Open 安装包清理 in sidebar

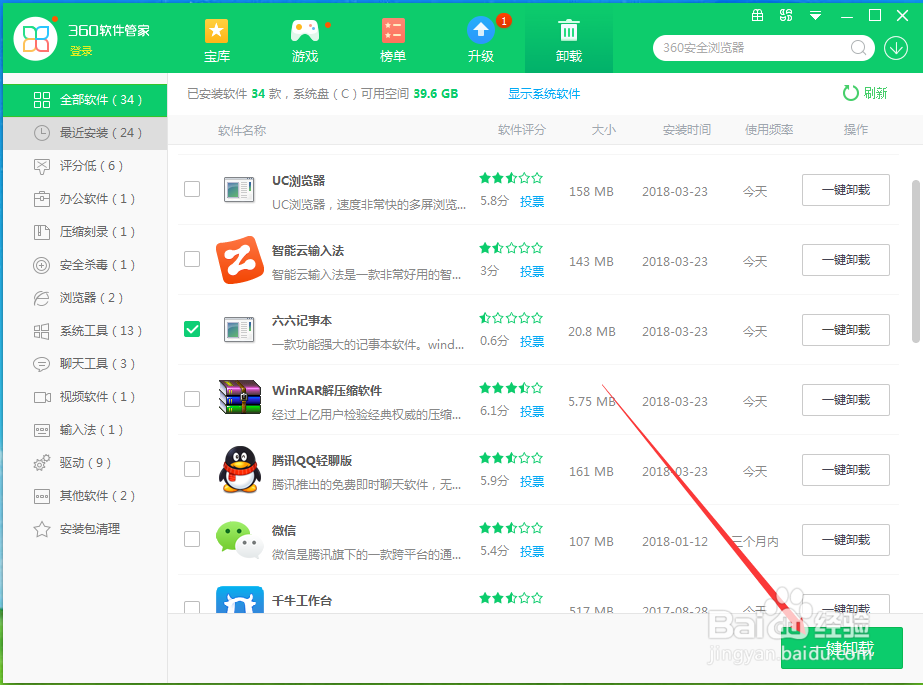tap(85, 528)
